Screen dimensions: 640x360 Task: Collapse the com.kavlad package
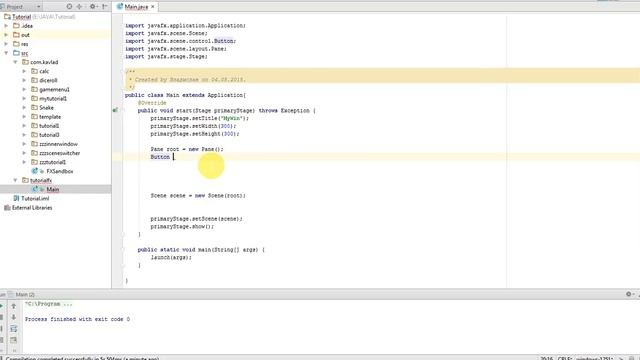point(15,62)
